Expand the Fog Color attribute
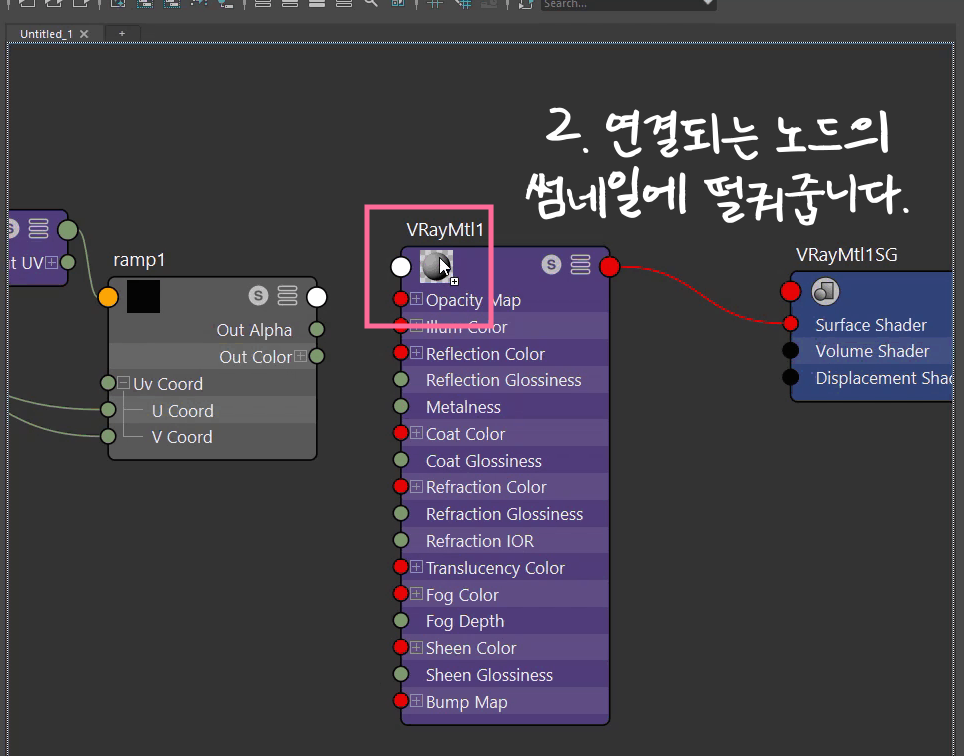The width and height of the screenshot is (964, 756). pyautogui.click(x=416, y=594)
